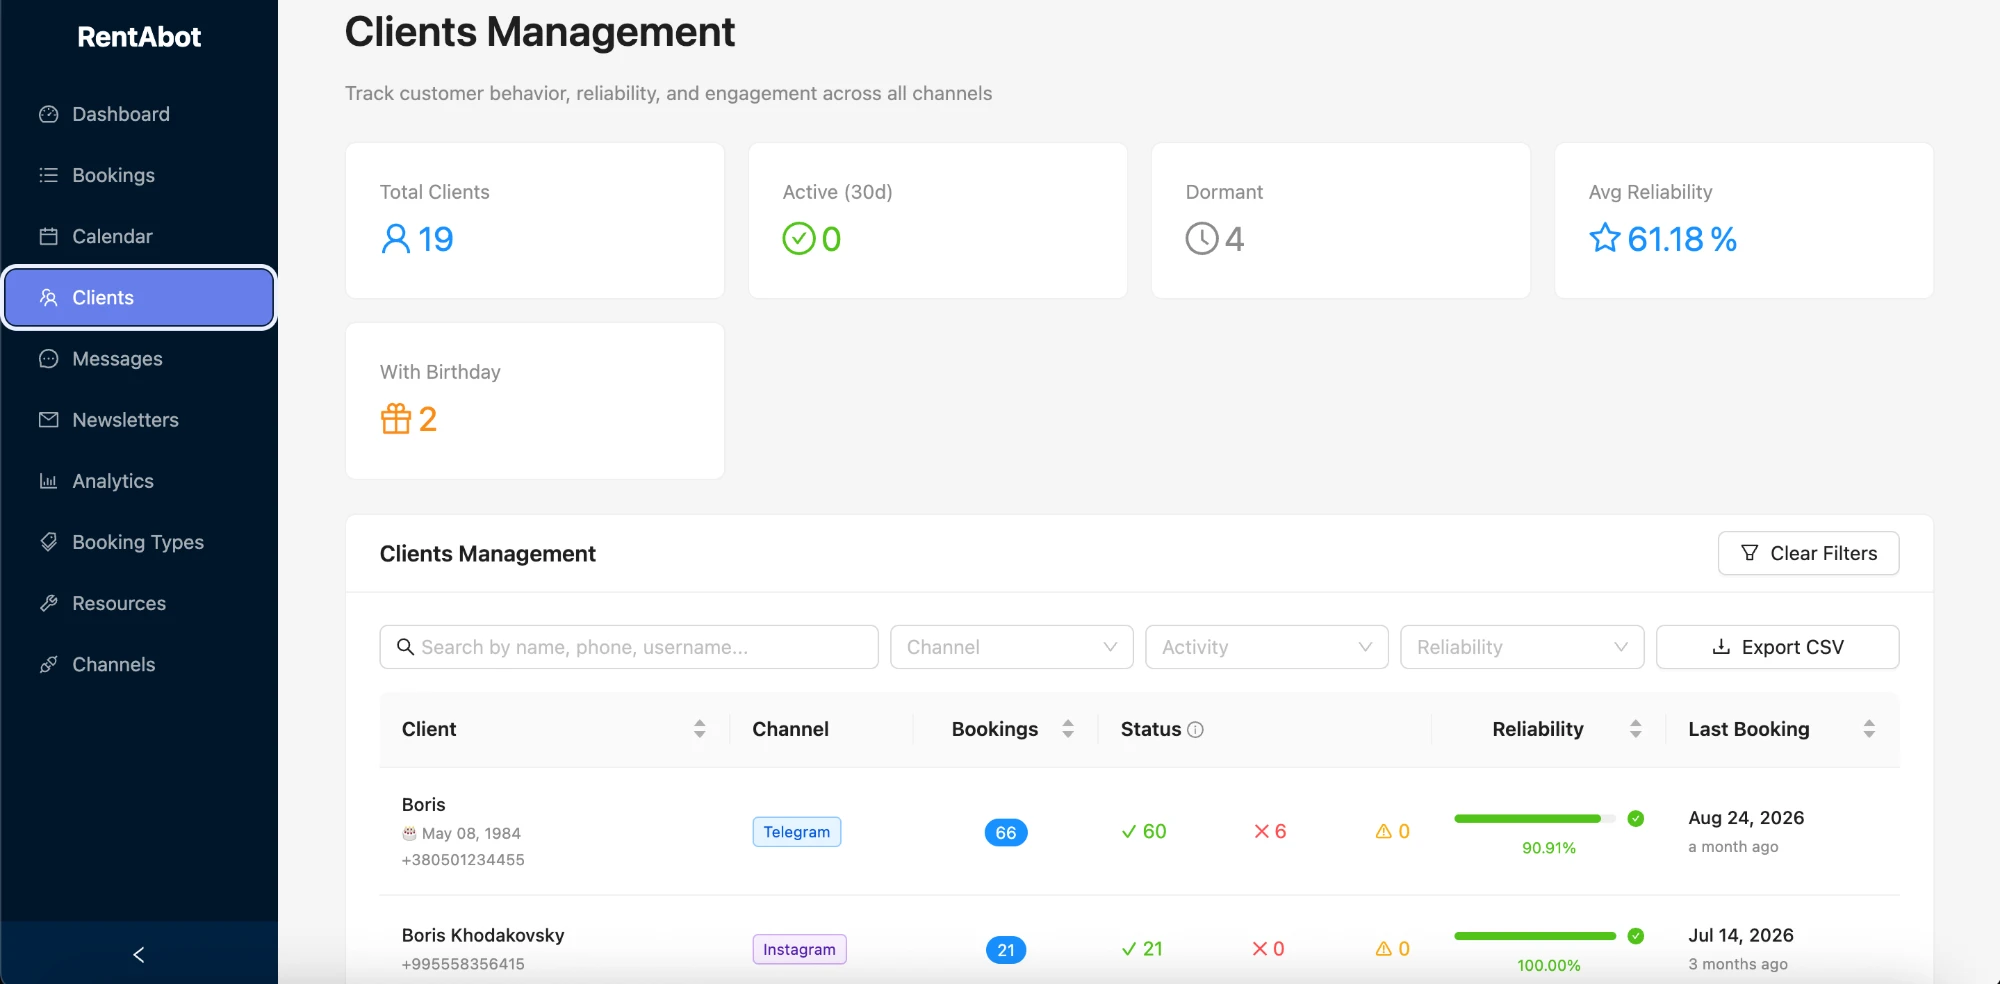
Task: Click the green checkmark icon in Active (30d)
Action: pyautogui.click(x=799, y=239)
